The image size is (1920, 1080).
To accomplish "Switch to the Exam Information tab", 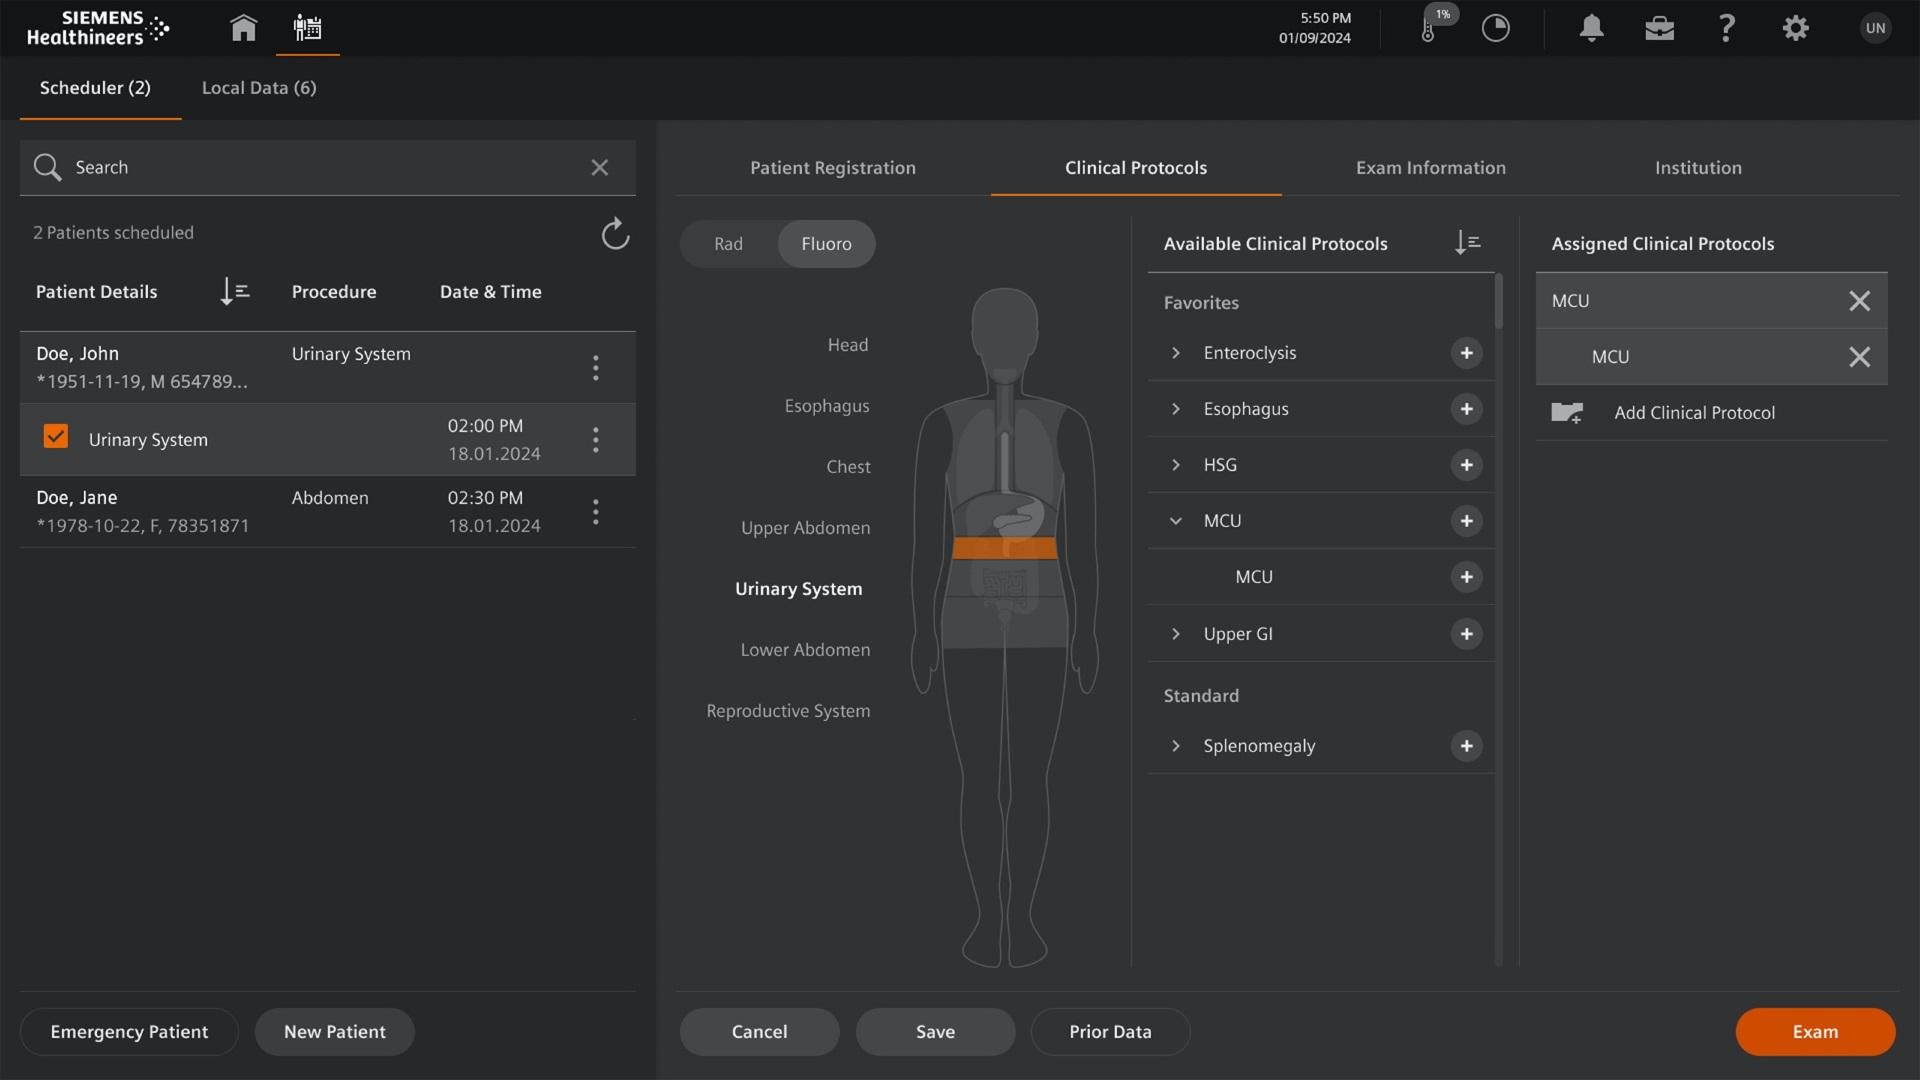I will [1430, 167].
